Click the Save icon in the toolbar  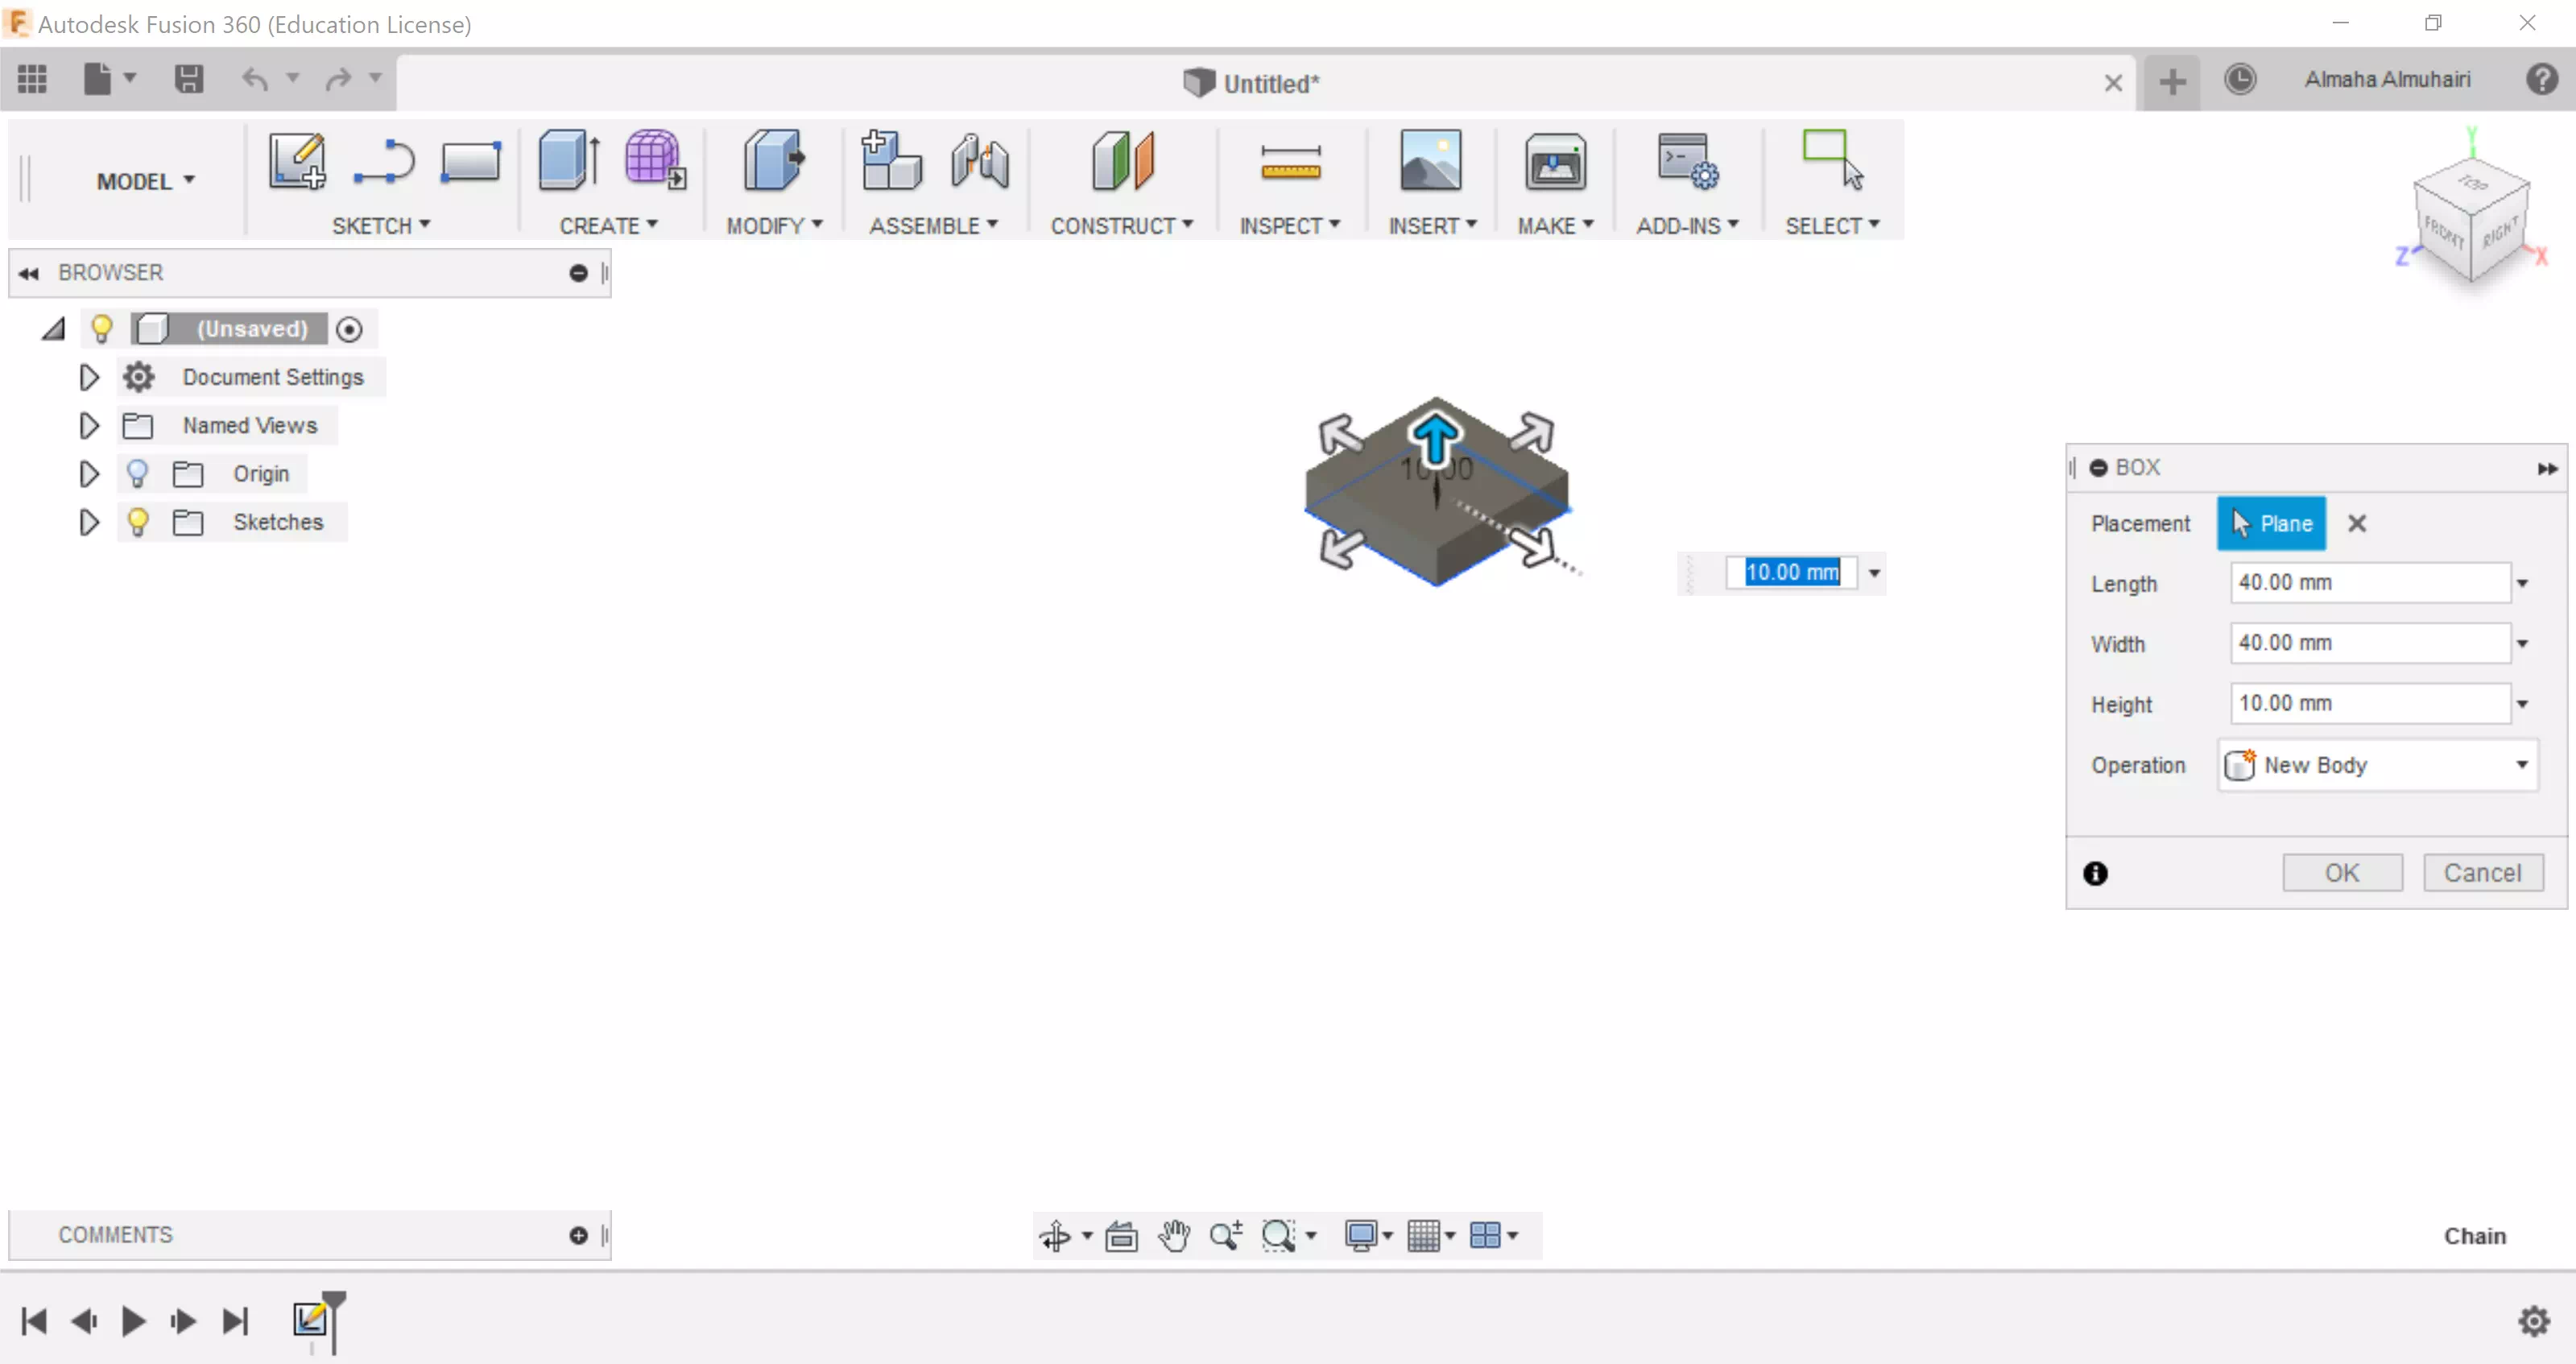(188, 79)
